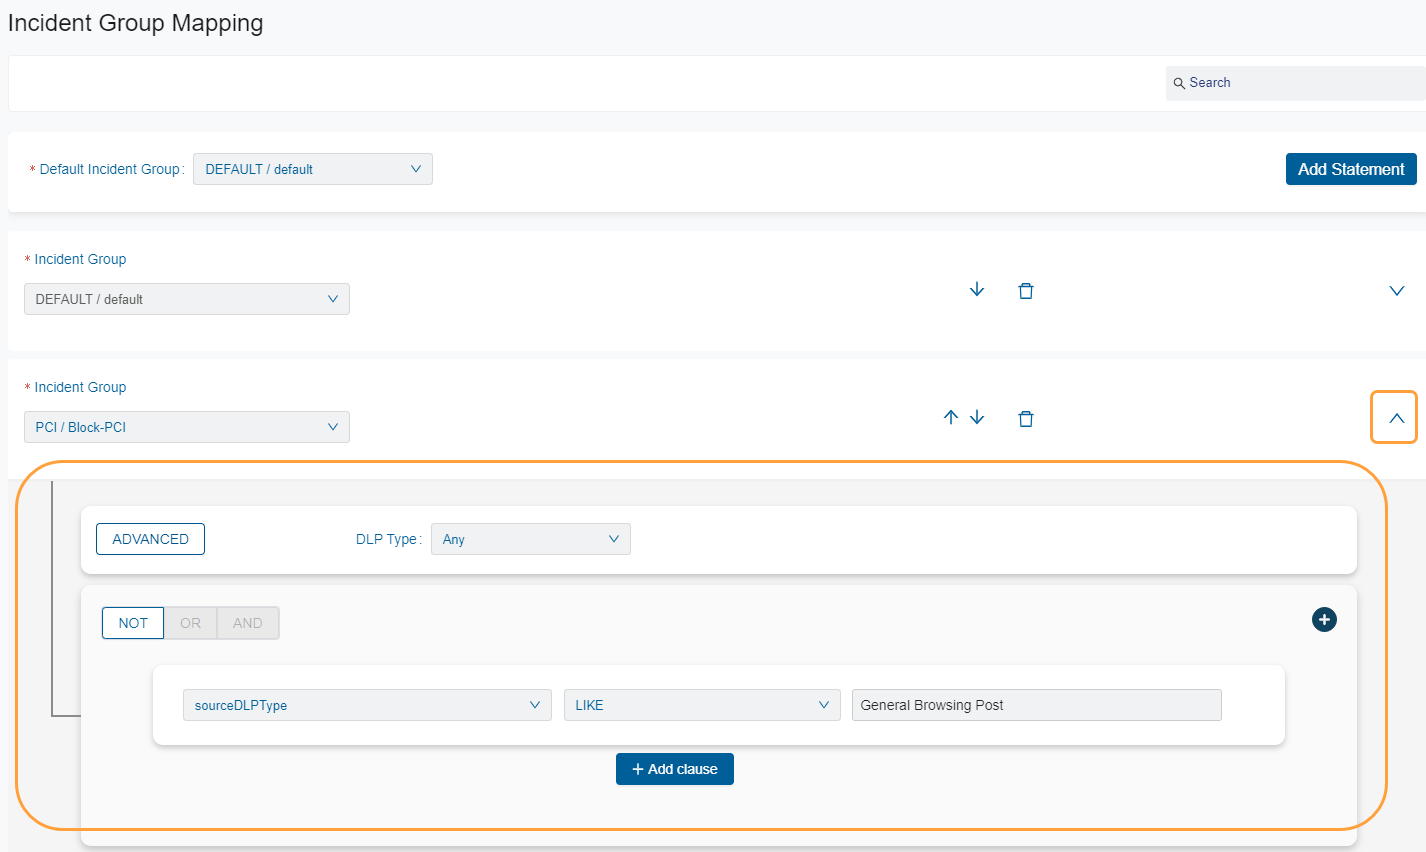This screenshot has width=1426, height=852.
Task: Toggle the NOT operator
Action: tap(133, 623)
